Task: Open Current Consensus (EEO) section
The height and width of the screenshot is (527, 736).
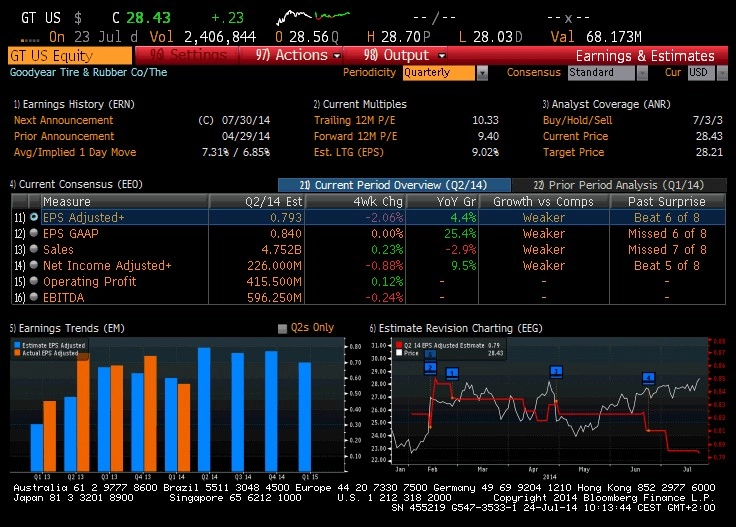Action: point(77,184)
